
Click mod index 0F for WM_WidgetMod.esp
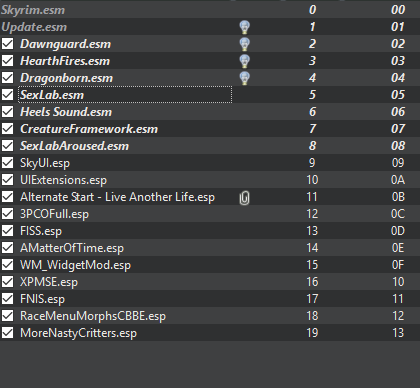(398, 265)
